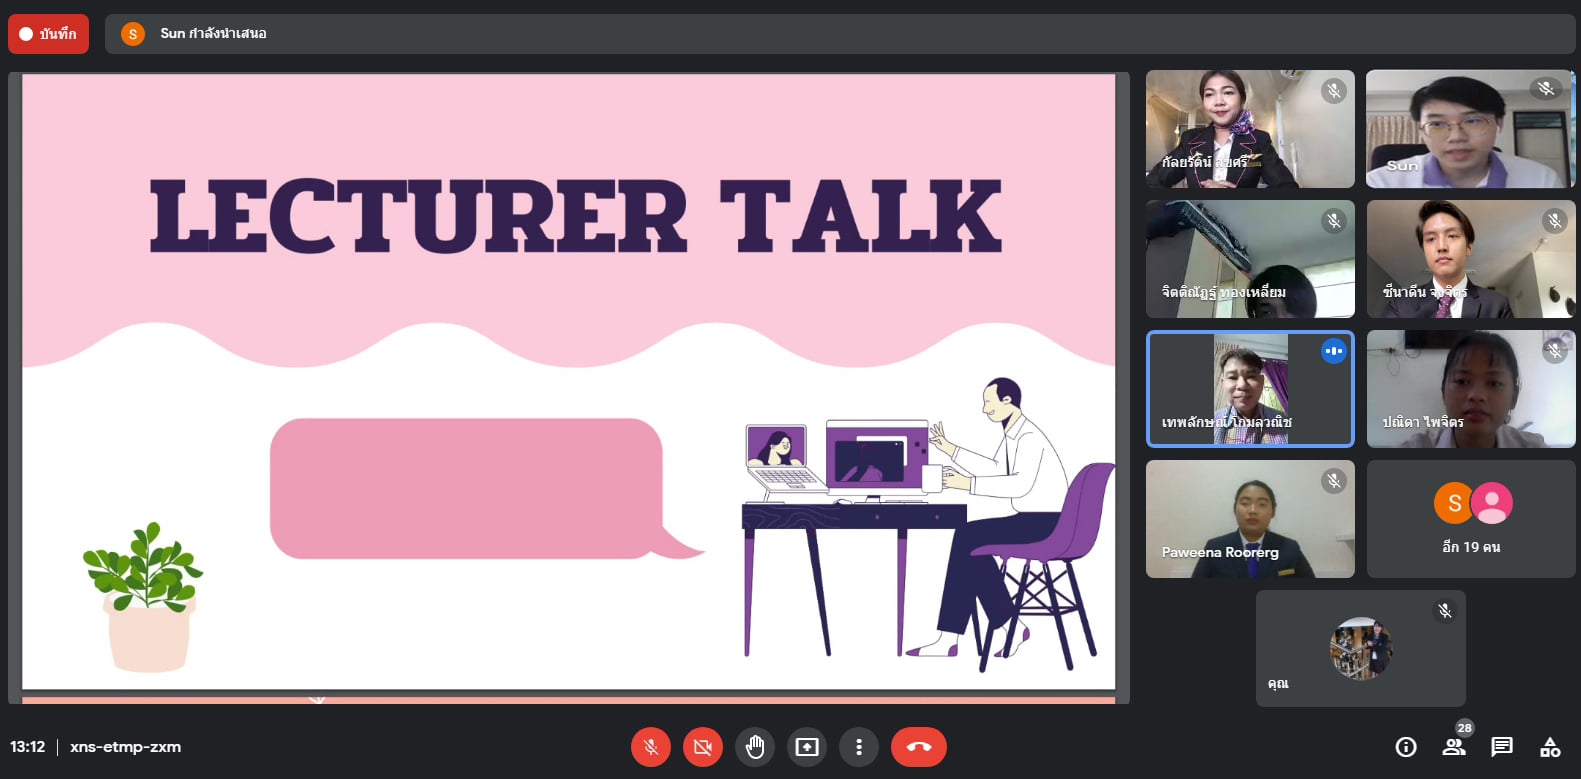Leave the call with the red hang-up button

pyautogui.click(x=918, y=747)
